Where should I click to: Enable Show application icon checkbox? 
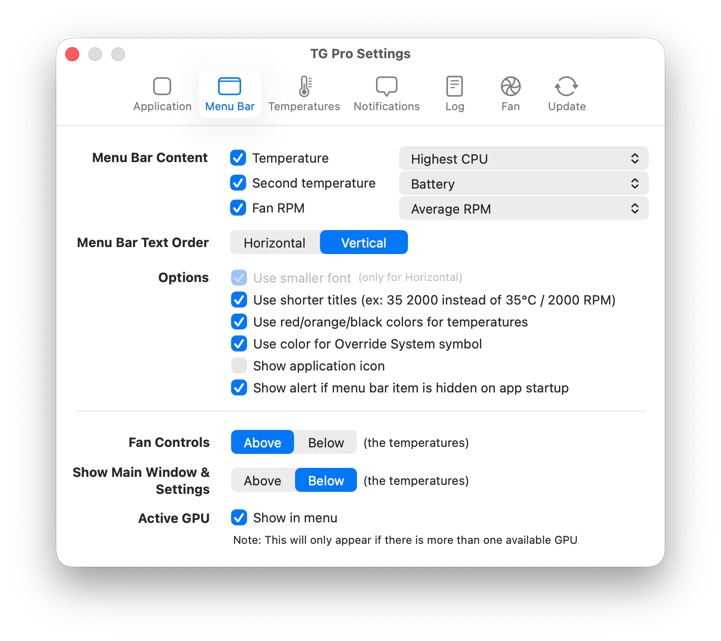pyautogui.click(x=239, y=366)
